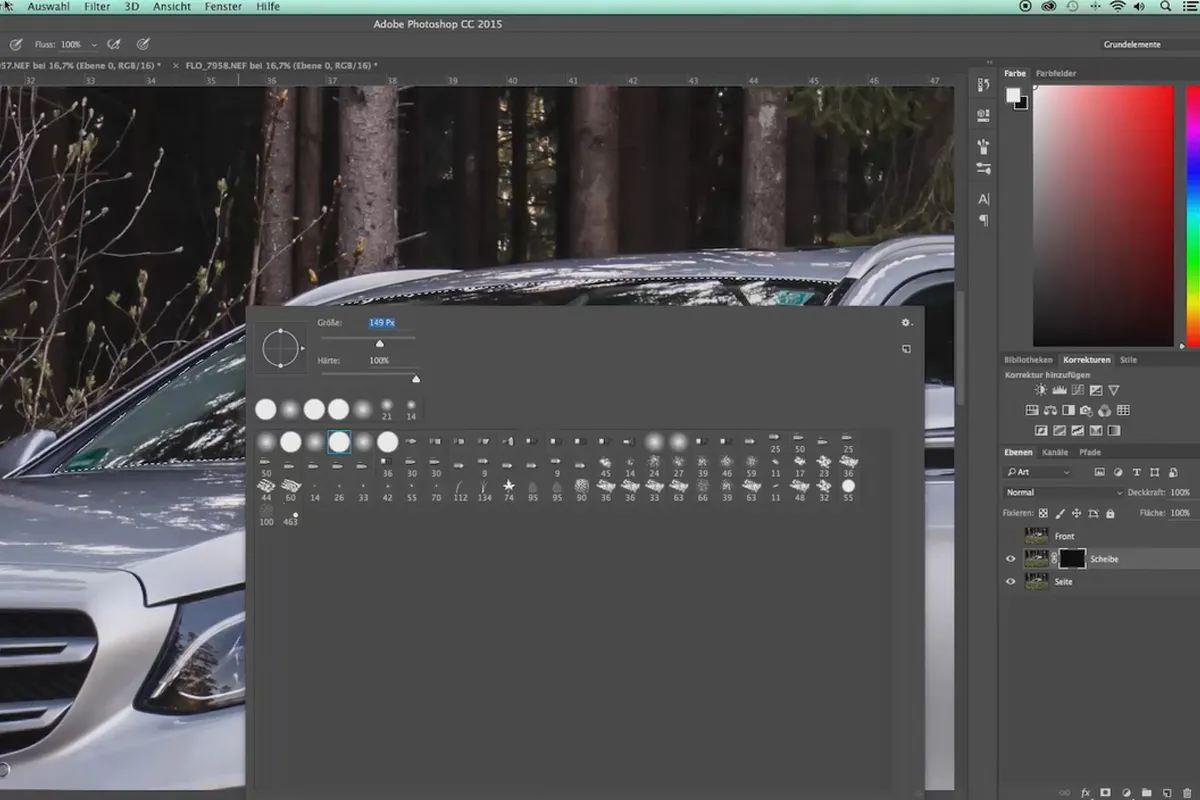Open the brush picker gear menu
The image size is (1200, 800).
906,323
